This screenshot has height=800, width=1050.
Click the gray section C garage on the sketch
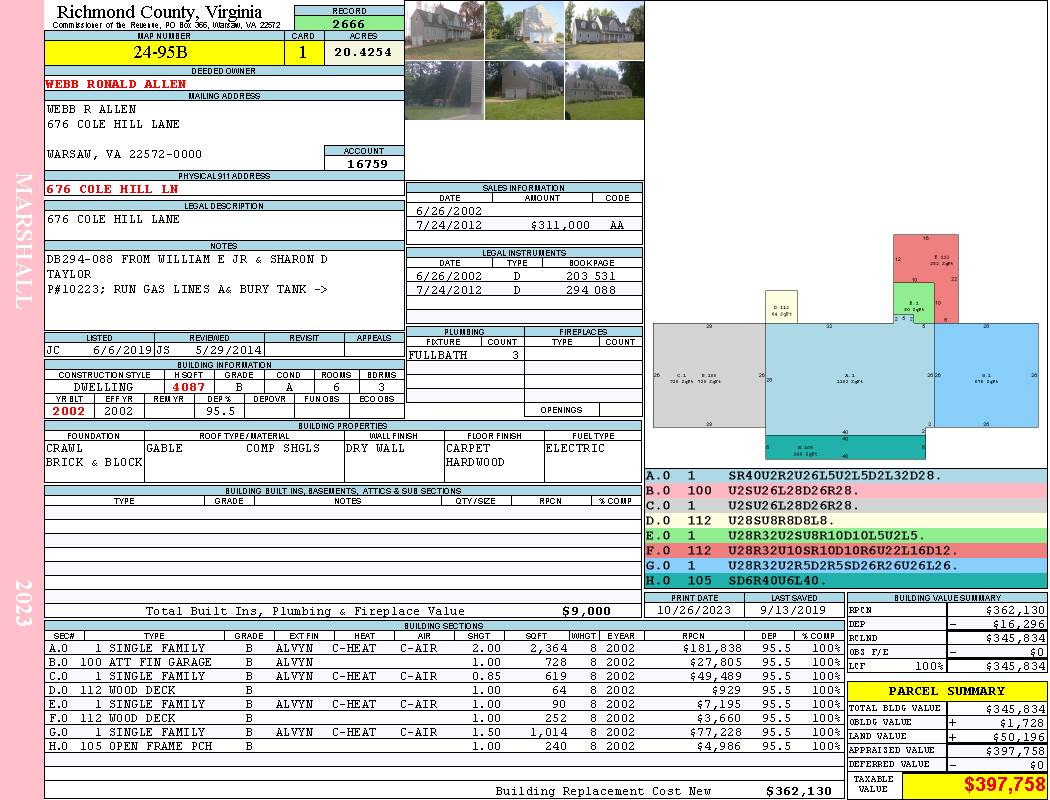tap(708, 376)
